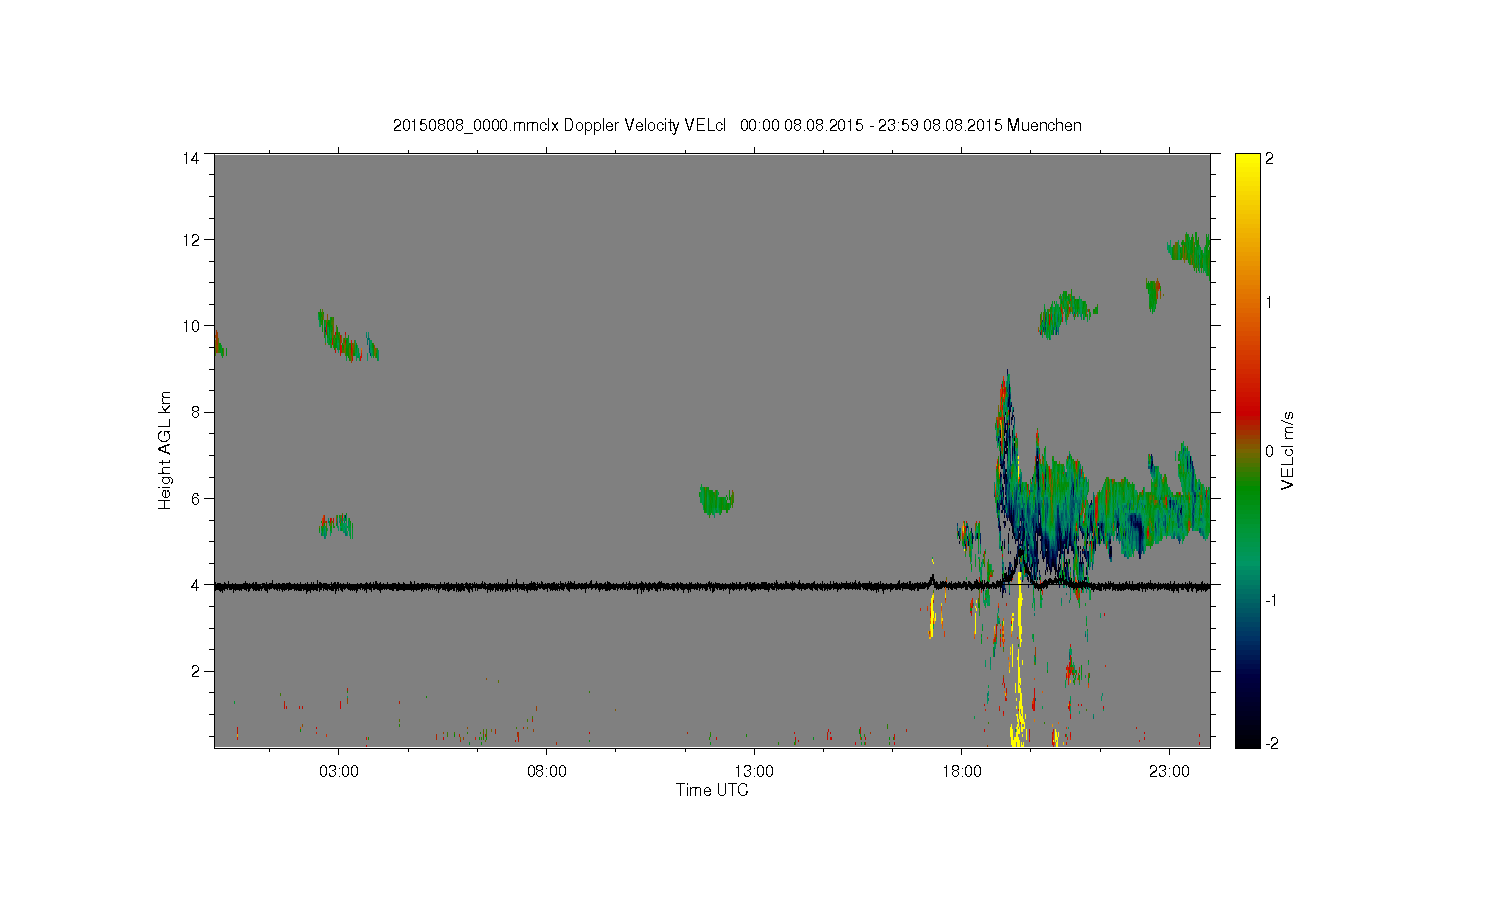This screenshot has width=1500, height=900.
Task: Click the plot title text at top
Action: 737,125
